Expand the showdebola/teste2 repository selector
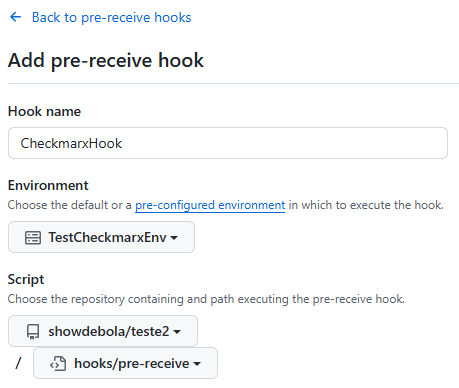The image size is (459, 388). pyautogui.click(x=103, y=331)
